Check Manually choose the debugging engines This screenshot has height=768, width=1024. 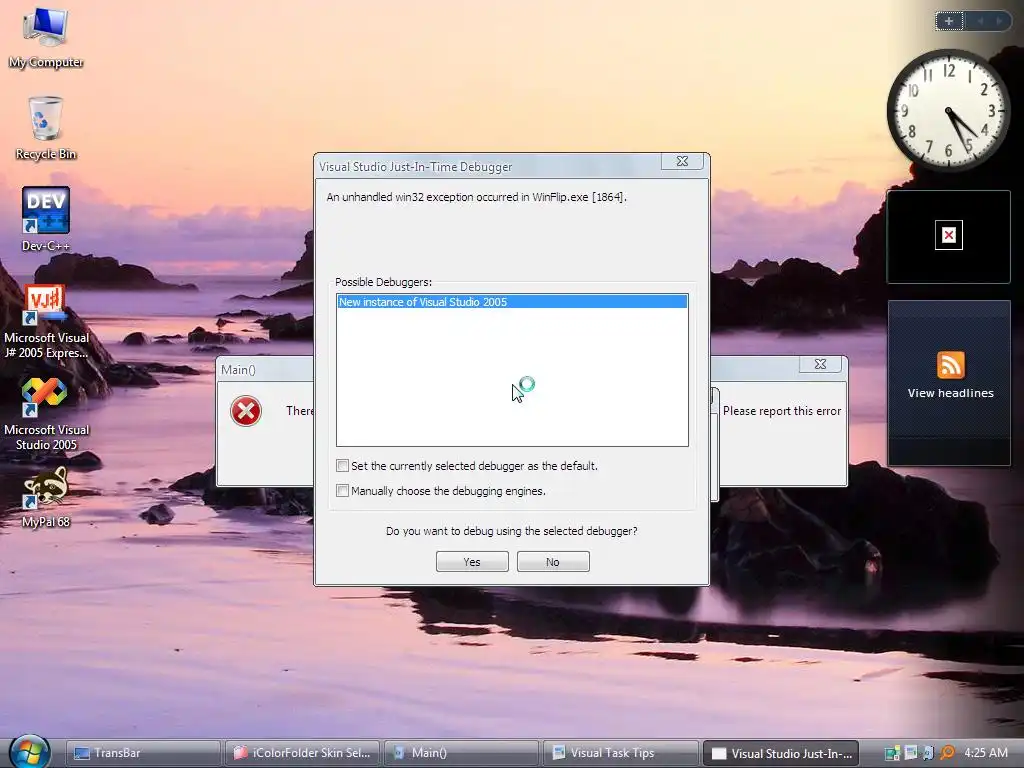click(x=342, y=490)
